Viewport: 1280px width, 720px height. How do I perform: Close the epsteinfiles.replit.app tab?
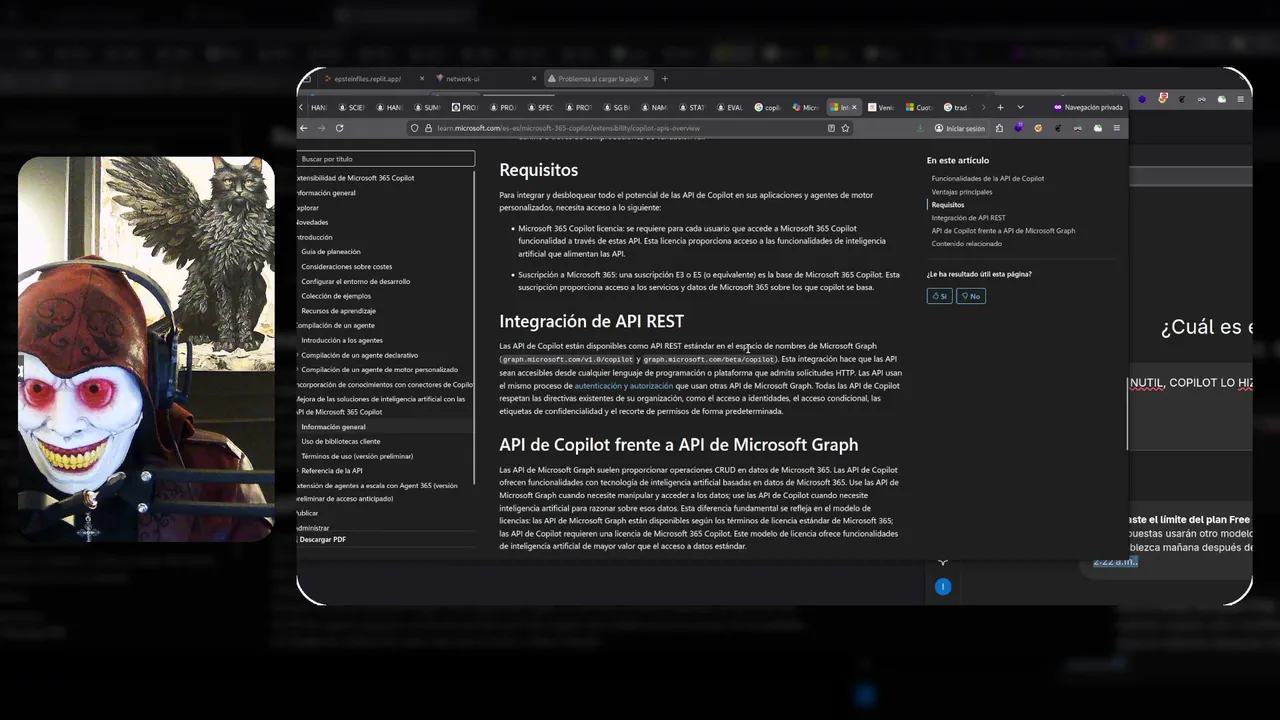[423, 78]
